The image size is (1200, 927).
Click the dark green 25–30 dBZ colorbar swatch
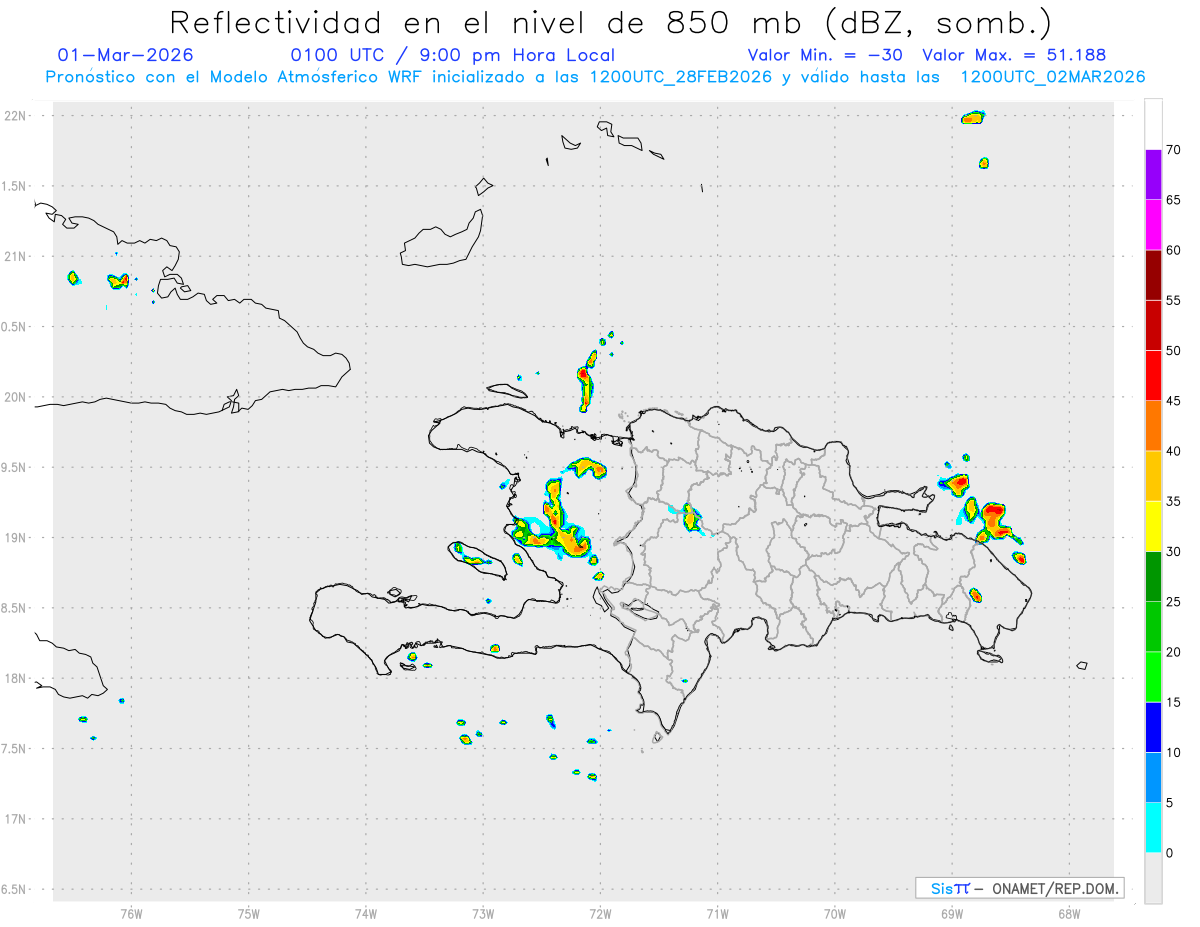point(1153,577)
